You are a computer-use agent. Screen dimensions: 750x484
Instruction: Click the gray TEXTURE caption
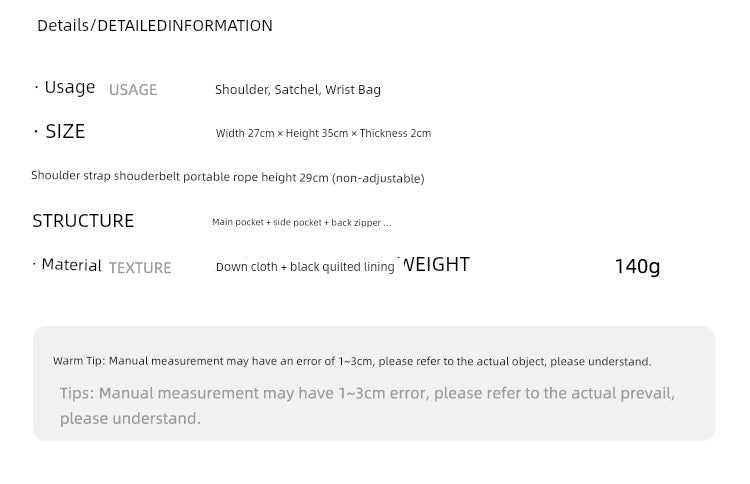[x=140, y=268]
